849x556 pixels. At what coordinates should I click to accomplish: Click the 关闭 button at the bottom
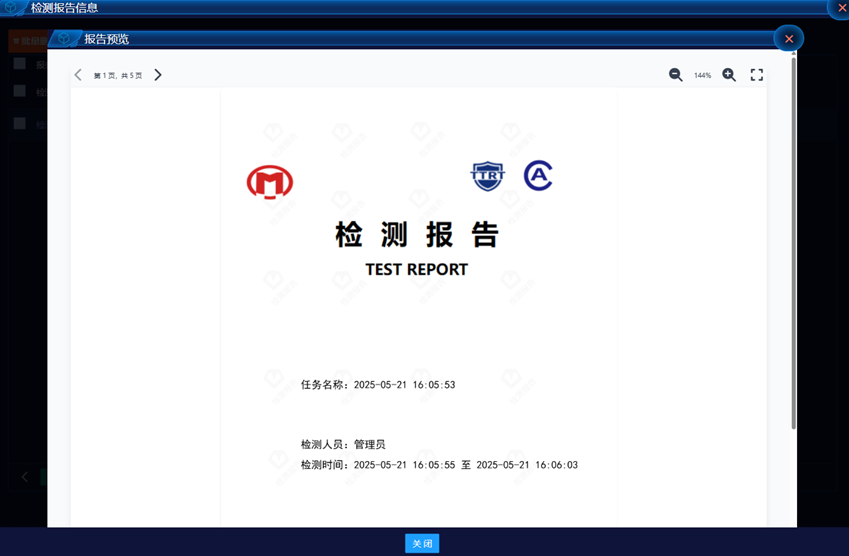[x=422, y=543]
